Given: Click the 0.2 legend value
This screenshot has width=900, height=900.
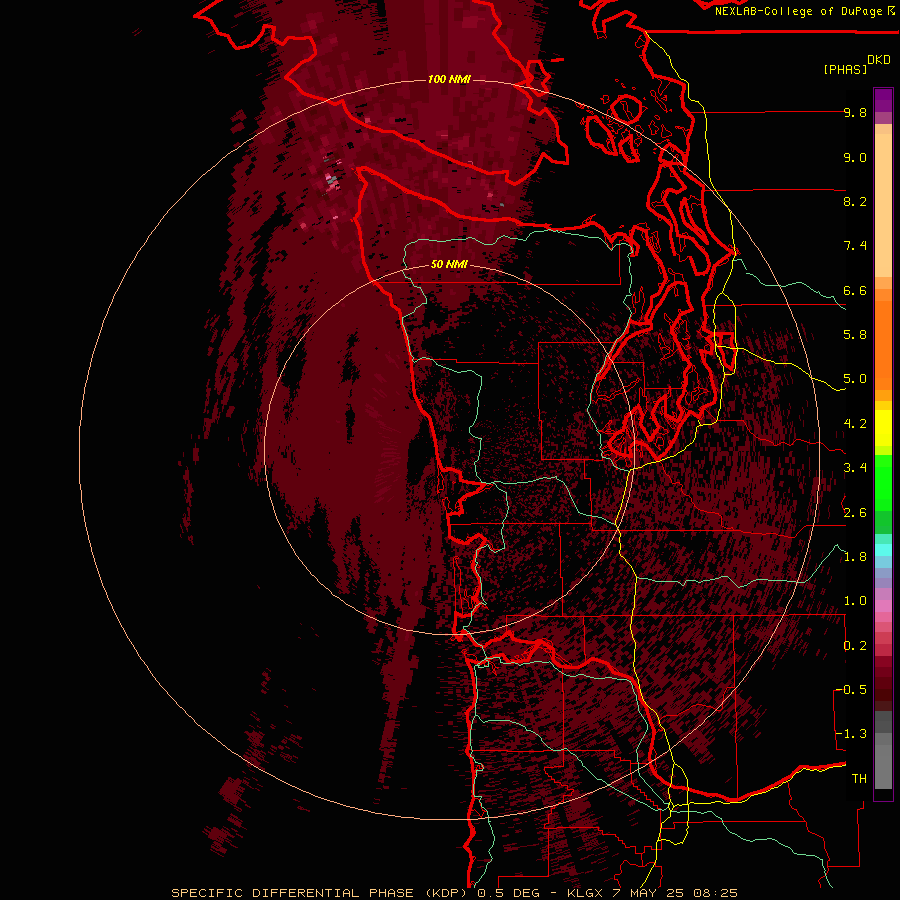Looking at the screenshot, I should tap(855, 646).
